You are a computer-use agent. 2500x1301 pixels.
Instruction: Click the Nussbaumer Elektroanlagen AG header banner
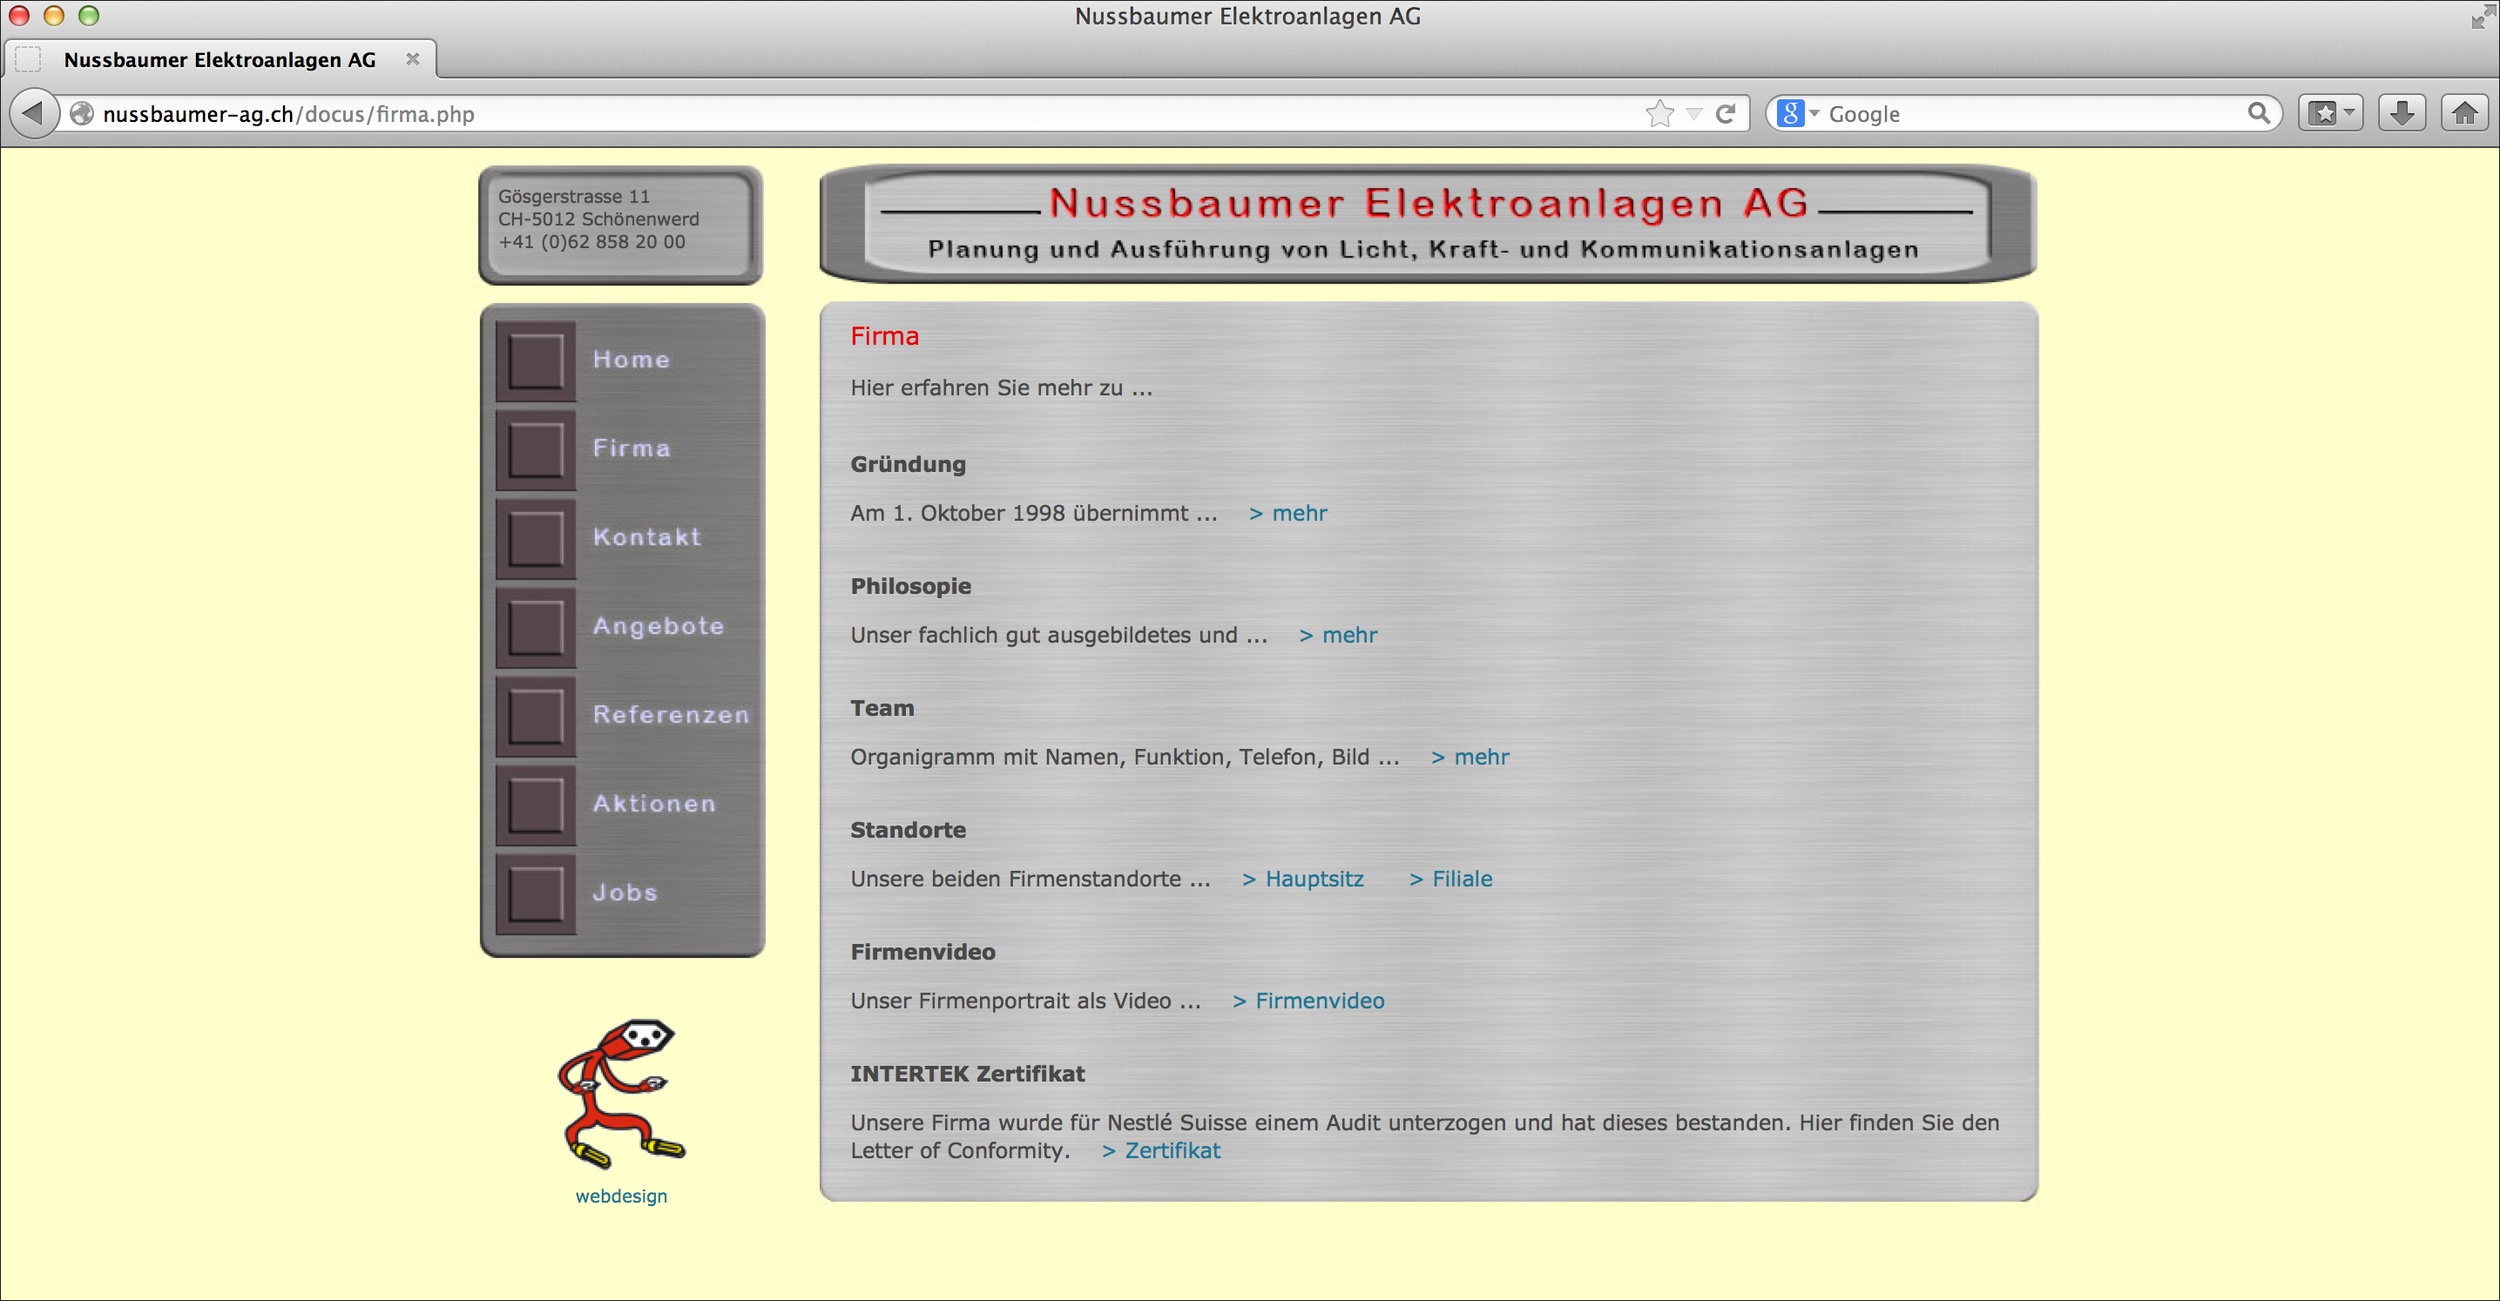coord(1428,224)
